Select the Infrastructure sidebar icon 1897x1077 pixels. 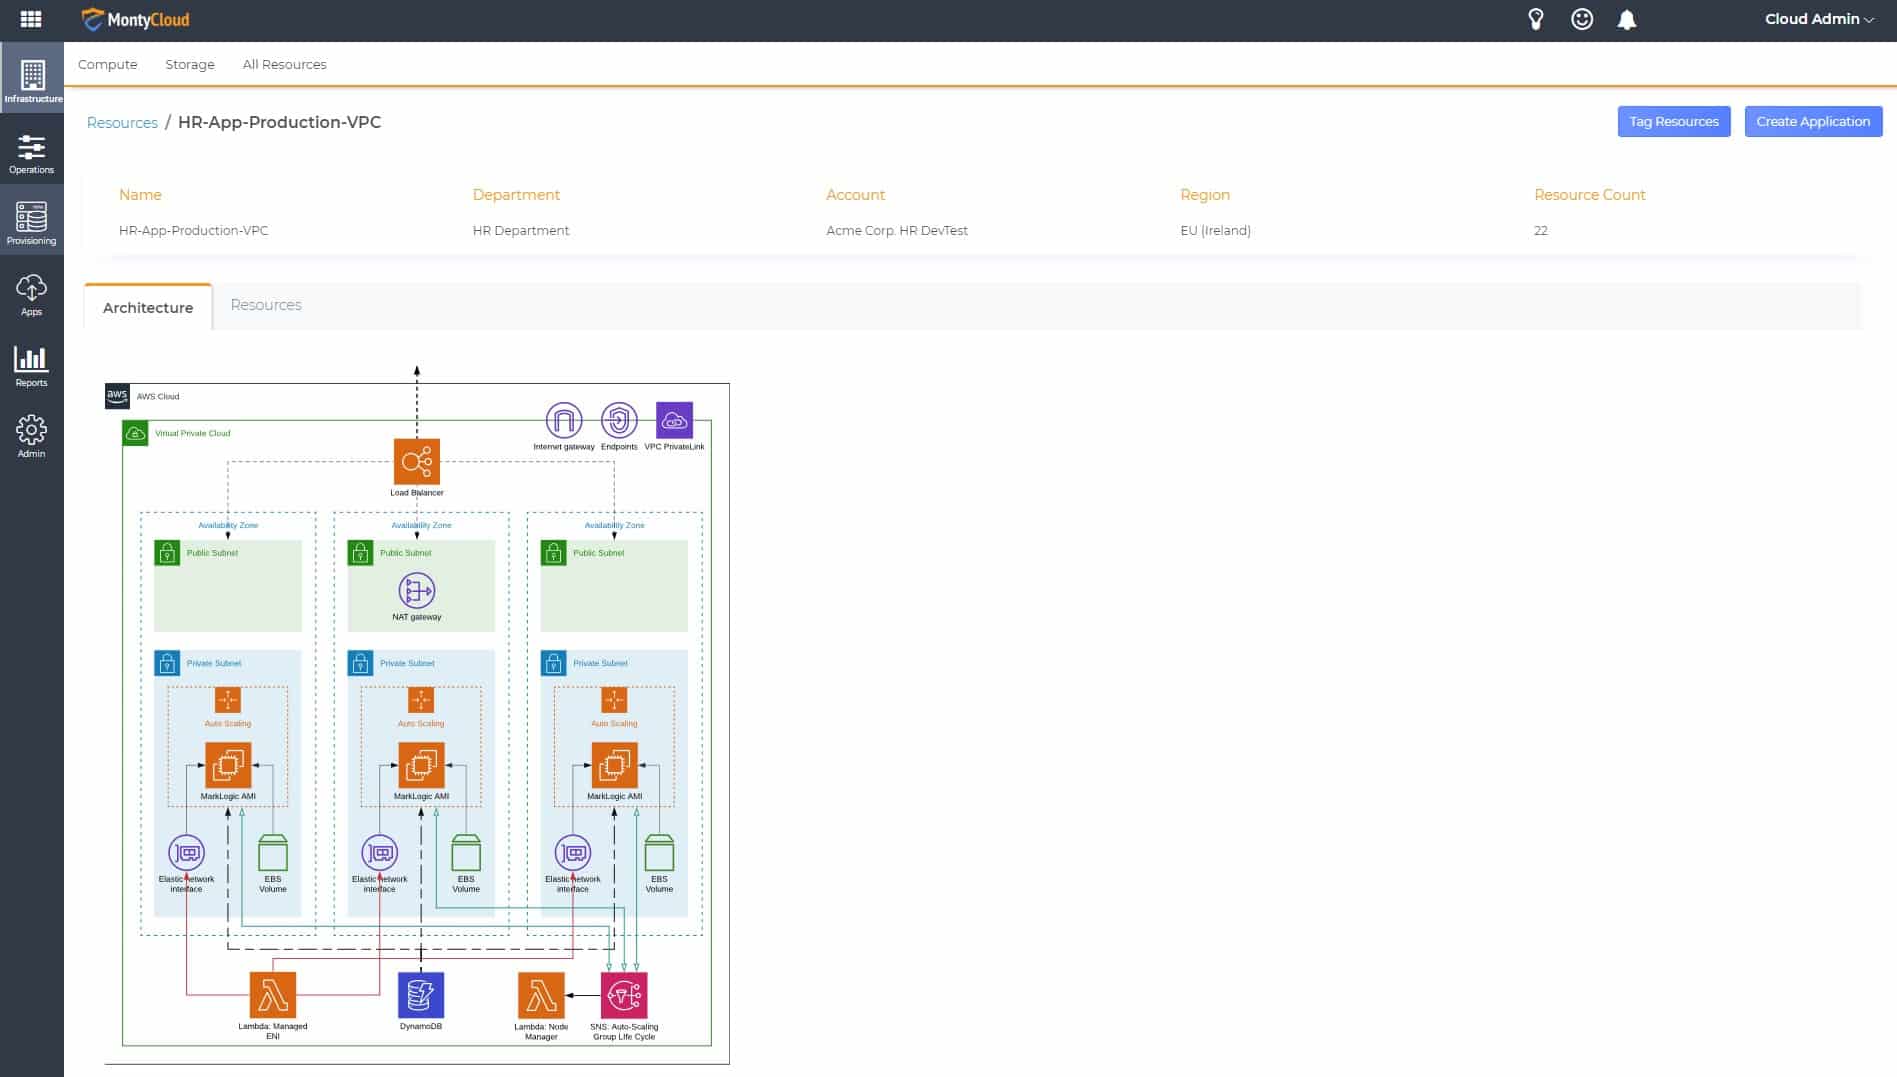(32, 81)
